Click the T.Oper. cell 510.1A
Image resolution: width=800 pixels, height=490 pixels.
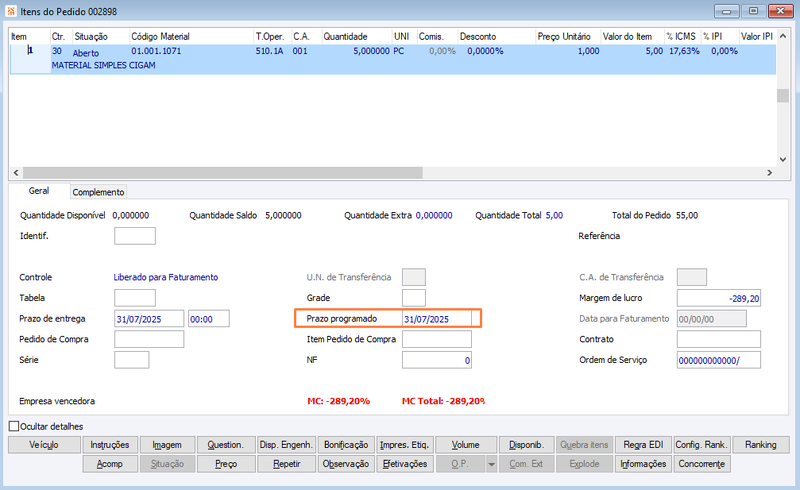tap(269, 51)
